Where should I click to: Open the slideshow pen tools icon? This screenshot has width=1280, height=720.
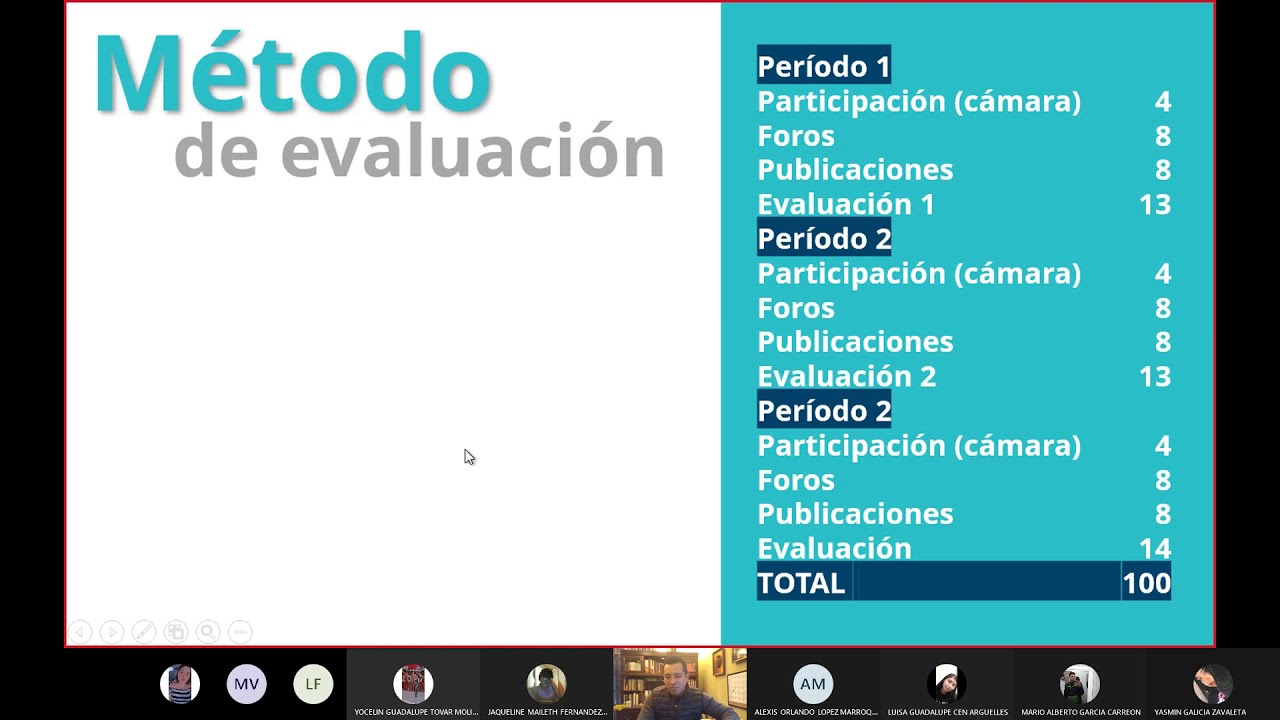(144, 632)
